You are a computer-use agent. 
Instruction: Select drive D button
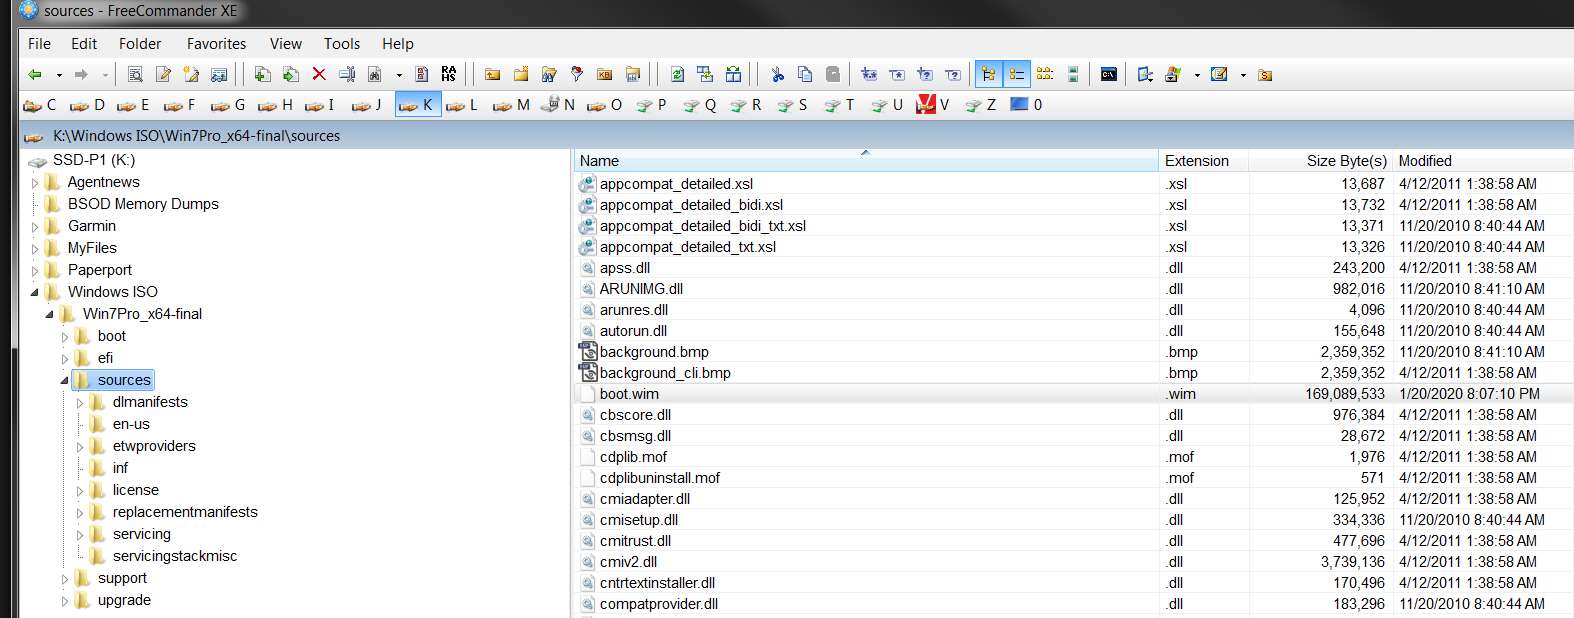click(x=87, y=105)
